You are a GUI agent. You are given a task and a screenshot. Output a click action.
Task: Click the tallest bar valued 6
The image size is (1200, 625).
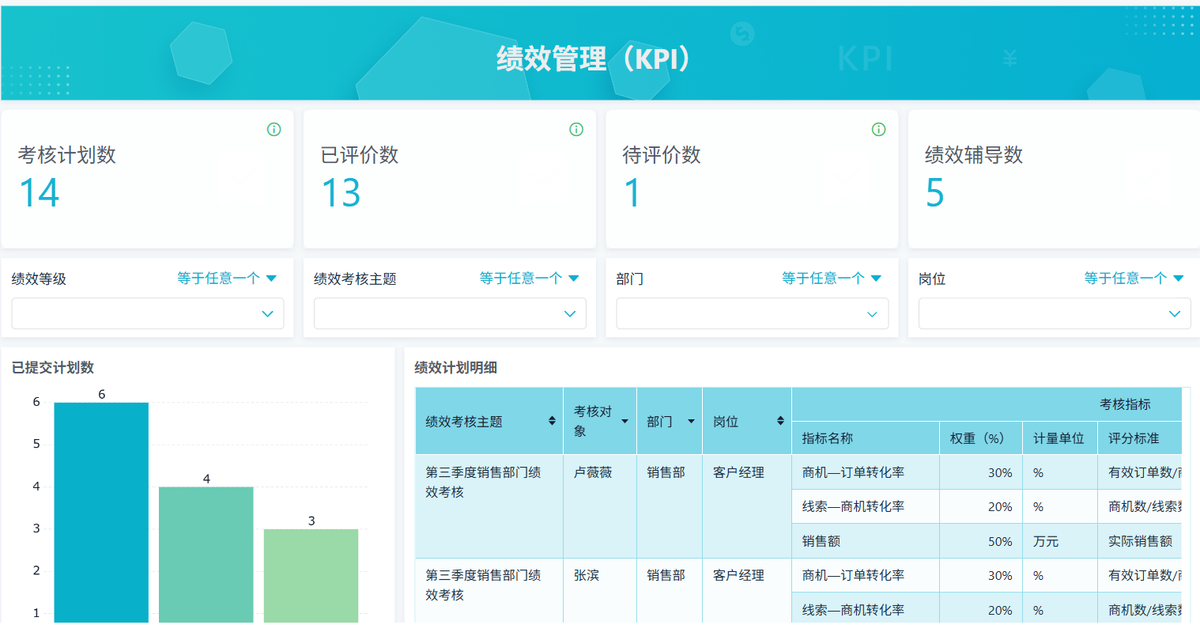coord(101,510)
